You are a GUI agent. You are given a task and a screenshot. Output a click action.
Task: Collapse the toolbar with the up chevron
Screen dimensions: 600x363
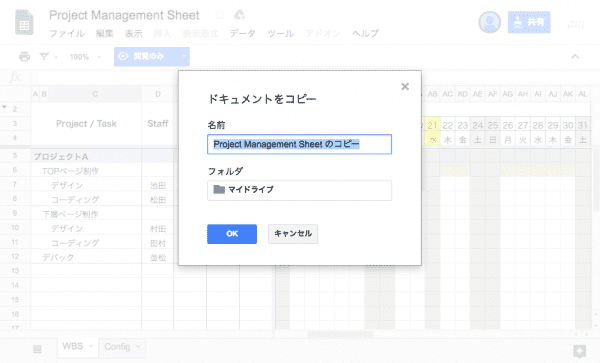(x=575, y=57)
